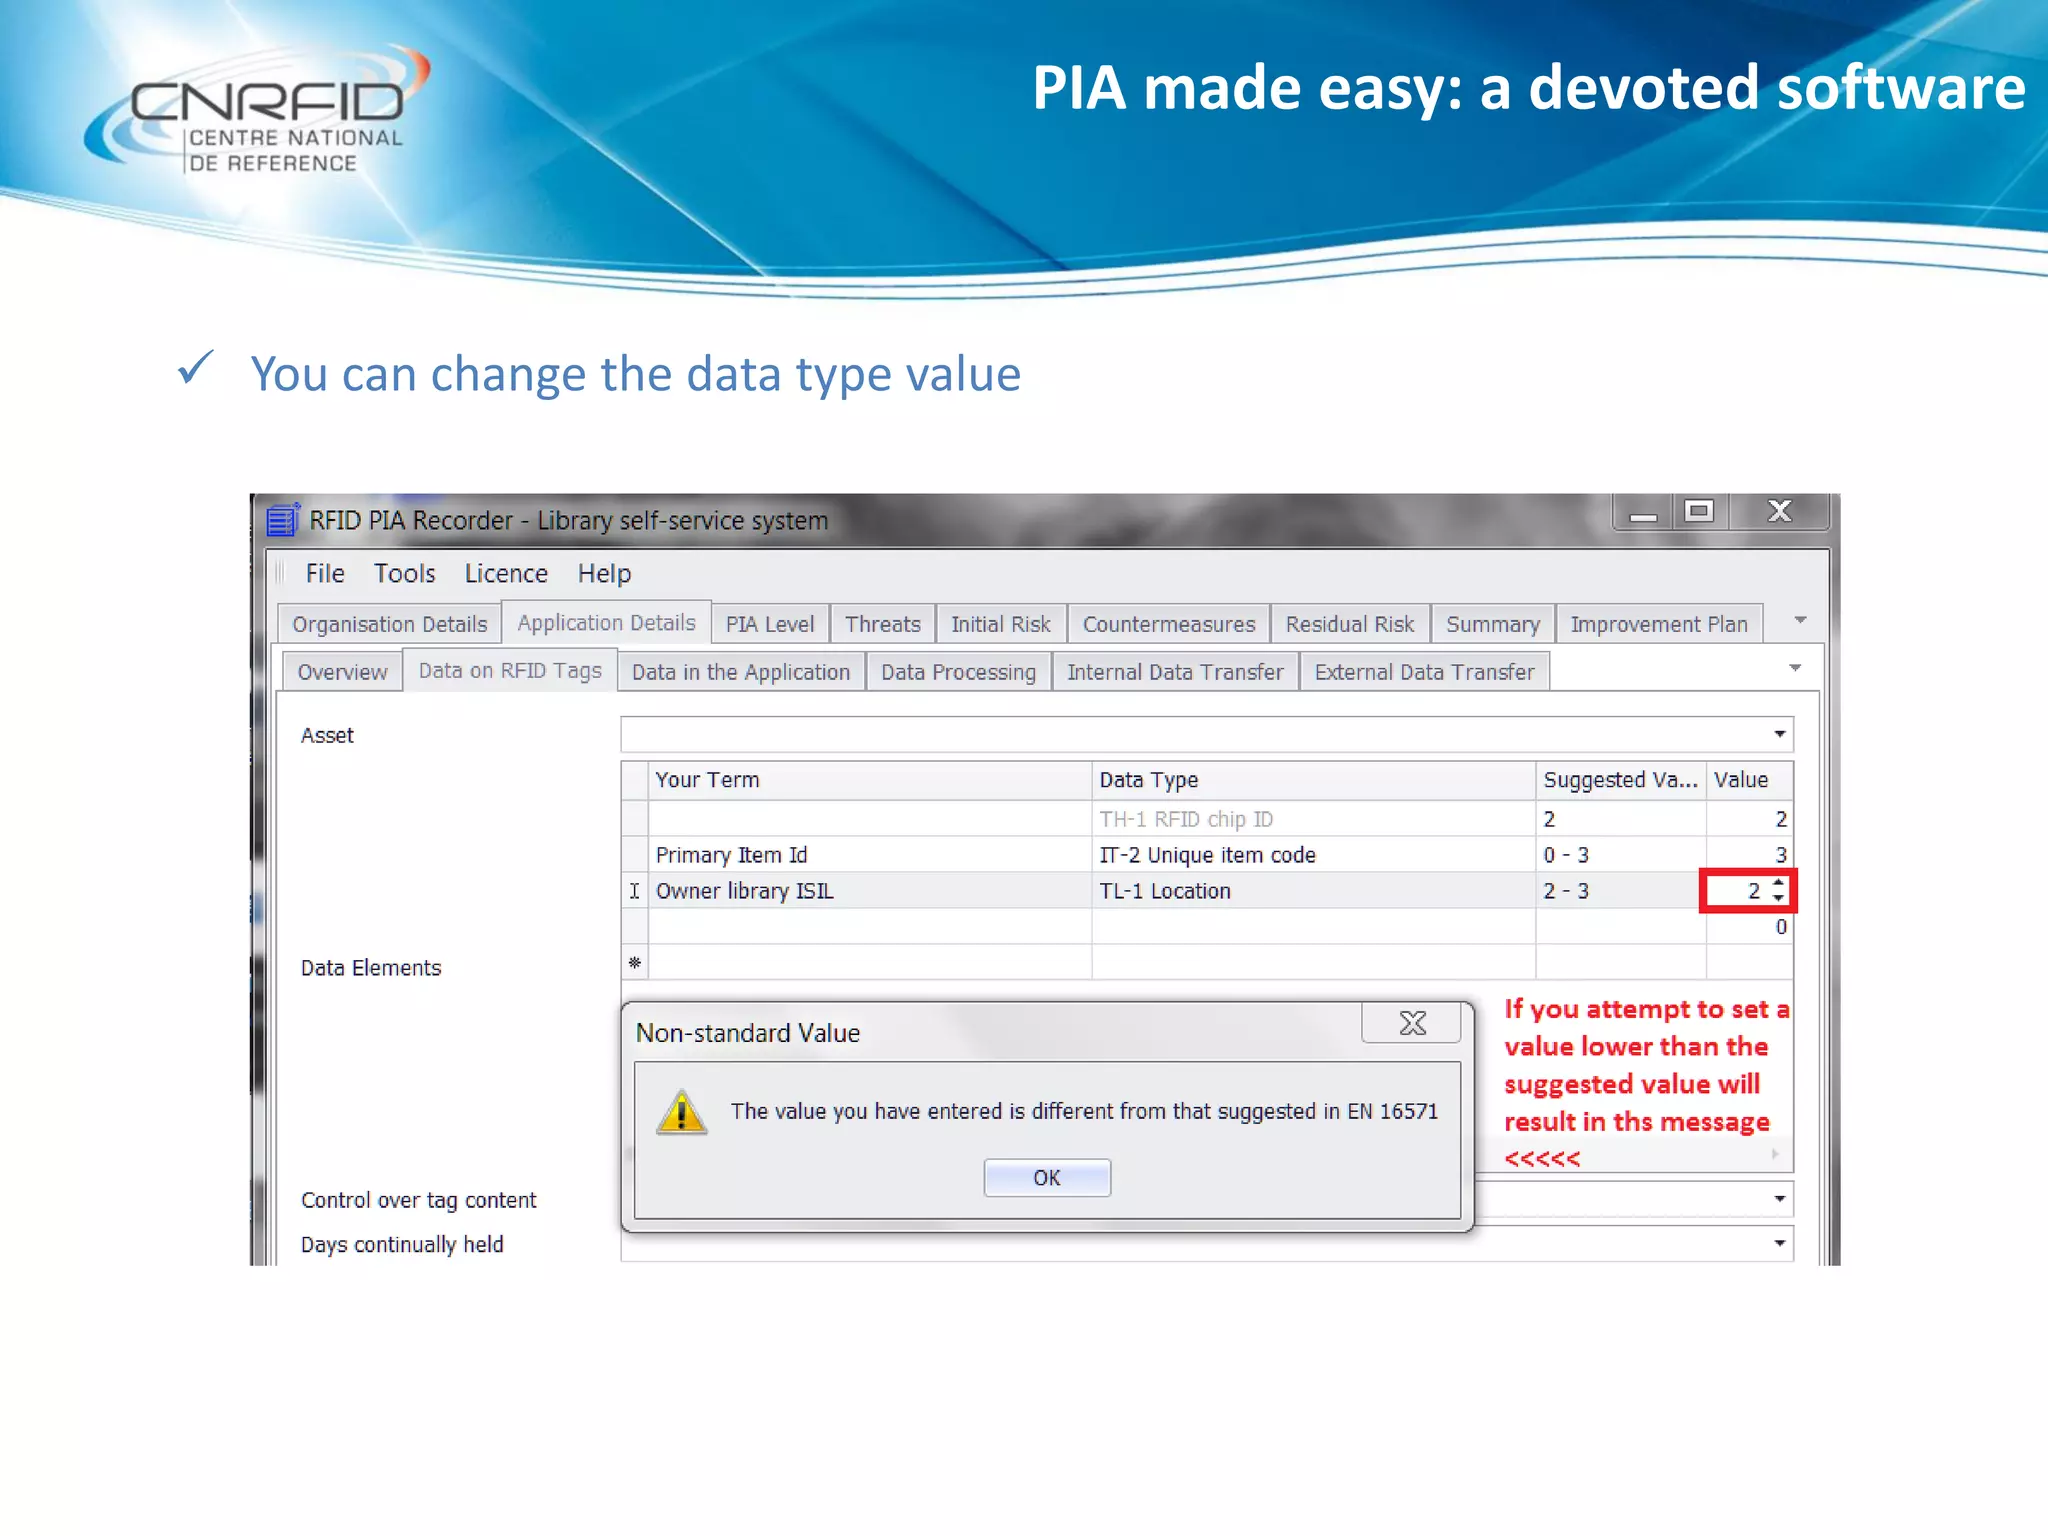The image size is (2048, 1536).
Task: Expand the sub-tab overflow arrow
Action: click(1795, 668)
